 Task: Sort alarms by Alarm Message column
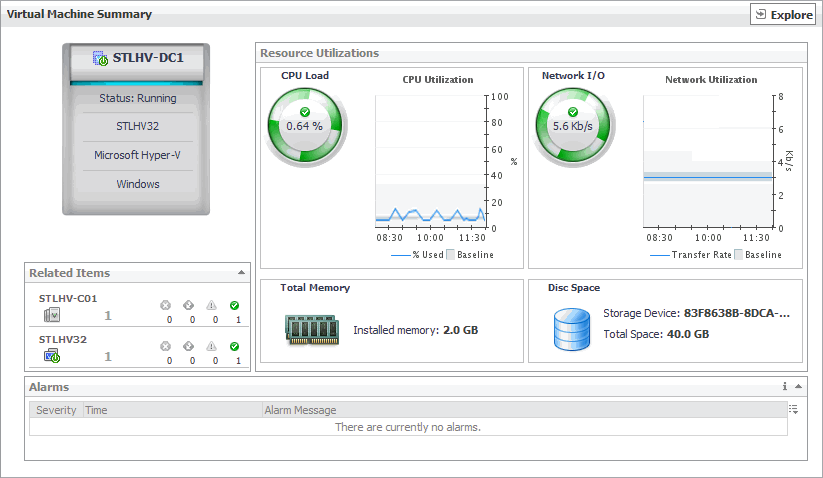pyautogui.click(x=524, y=410)
